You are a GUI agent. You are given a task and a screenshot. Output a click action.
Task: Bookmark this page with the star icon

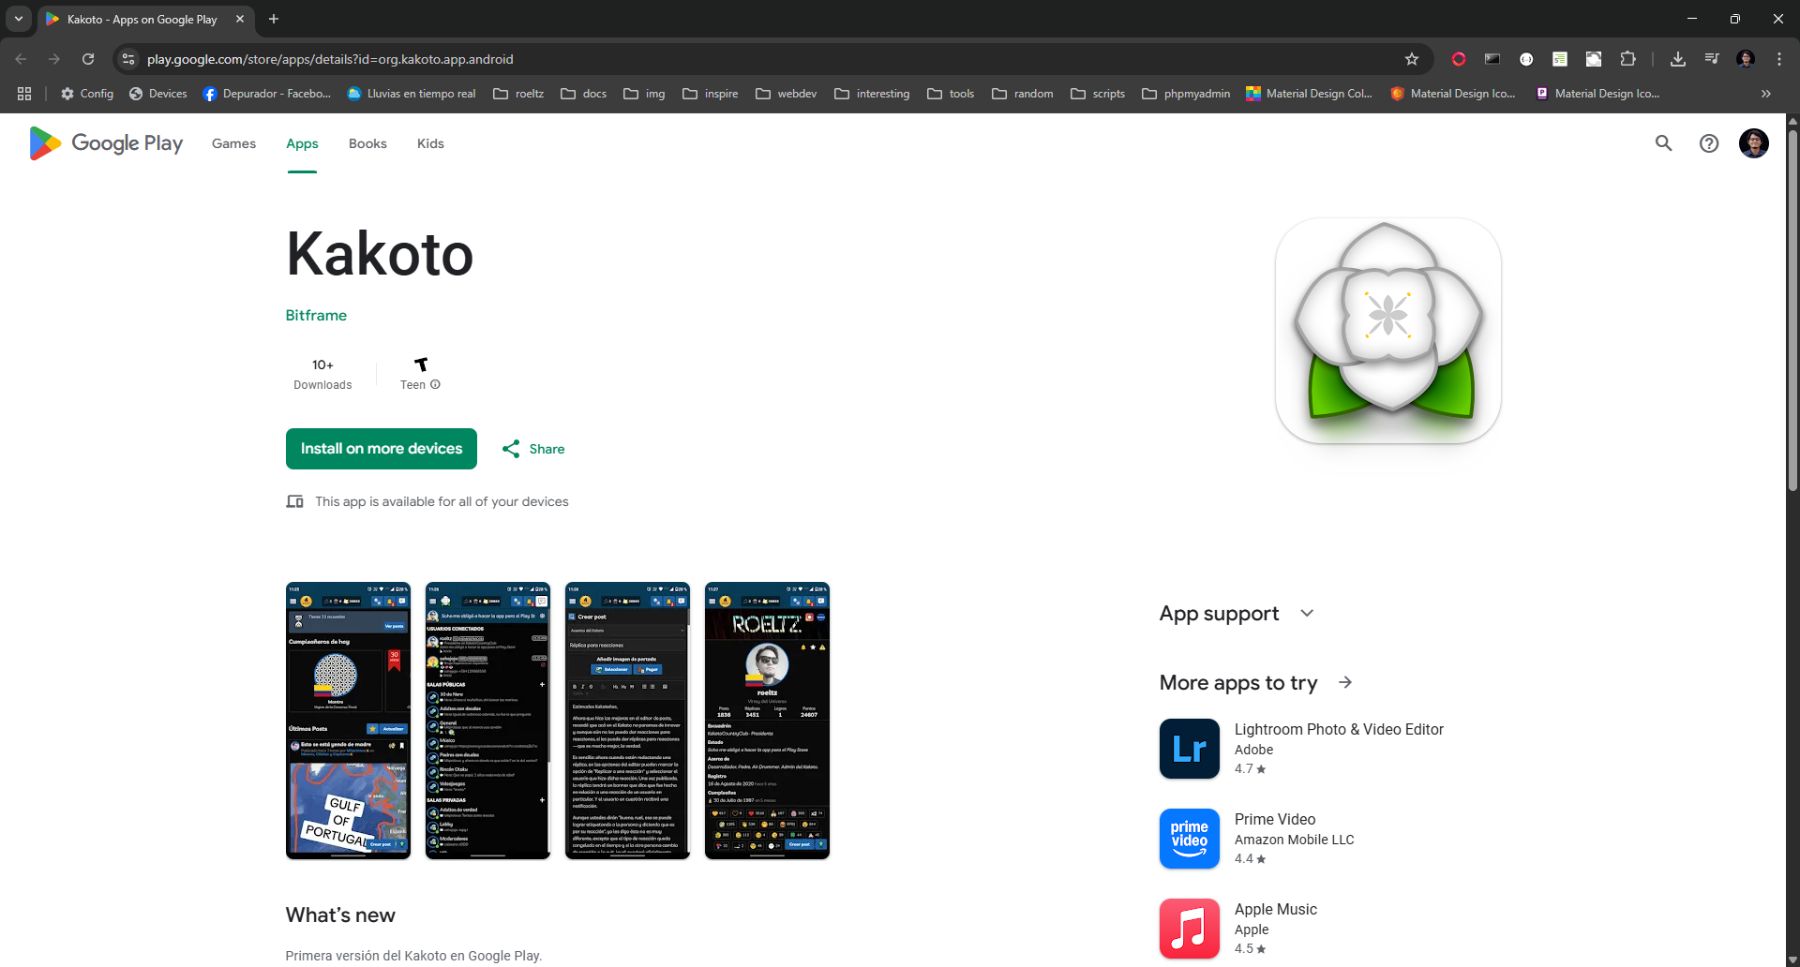1411,59
